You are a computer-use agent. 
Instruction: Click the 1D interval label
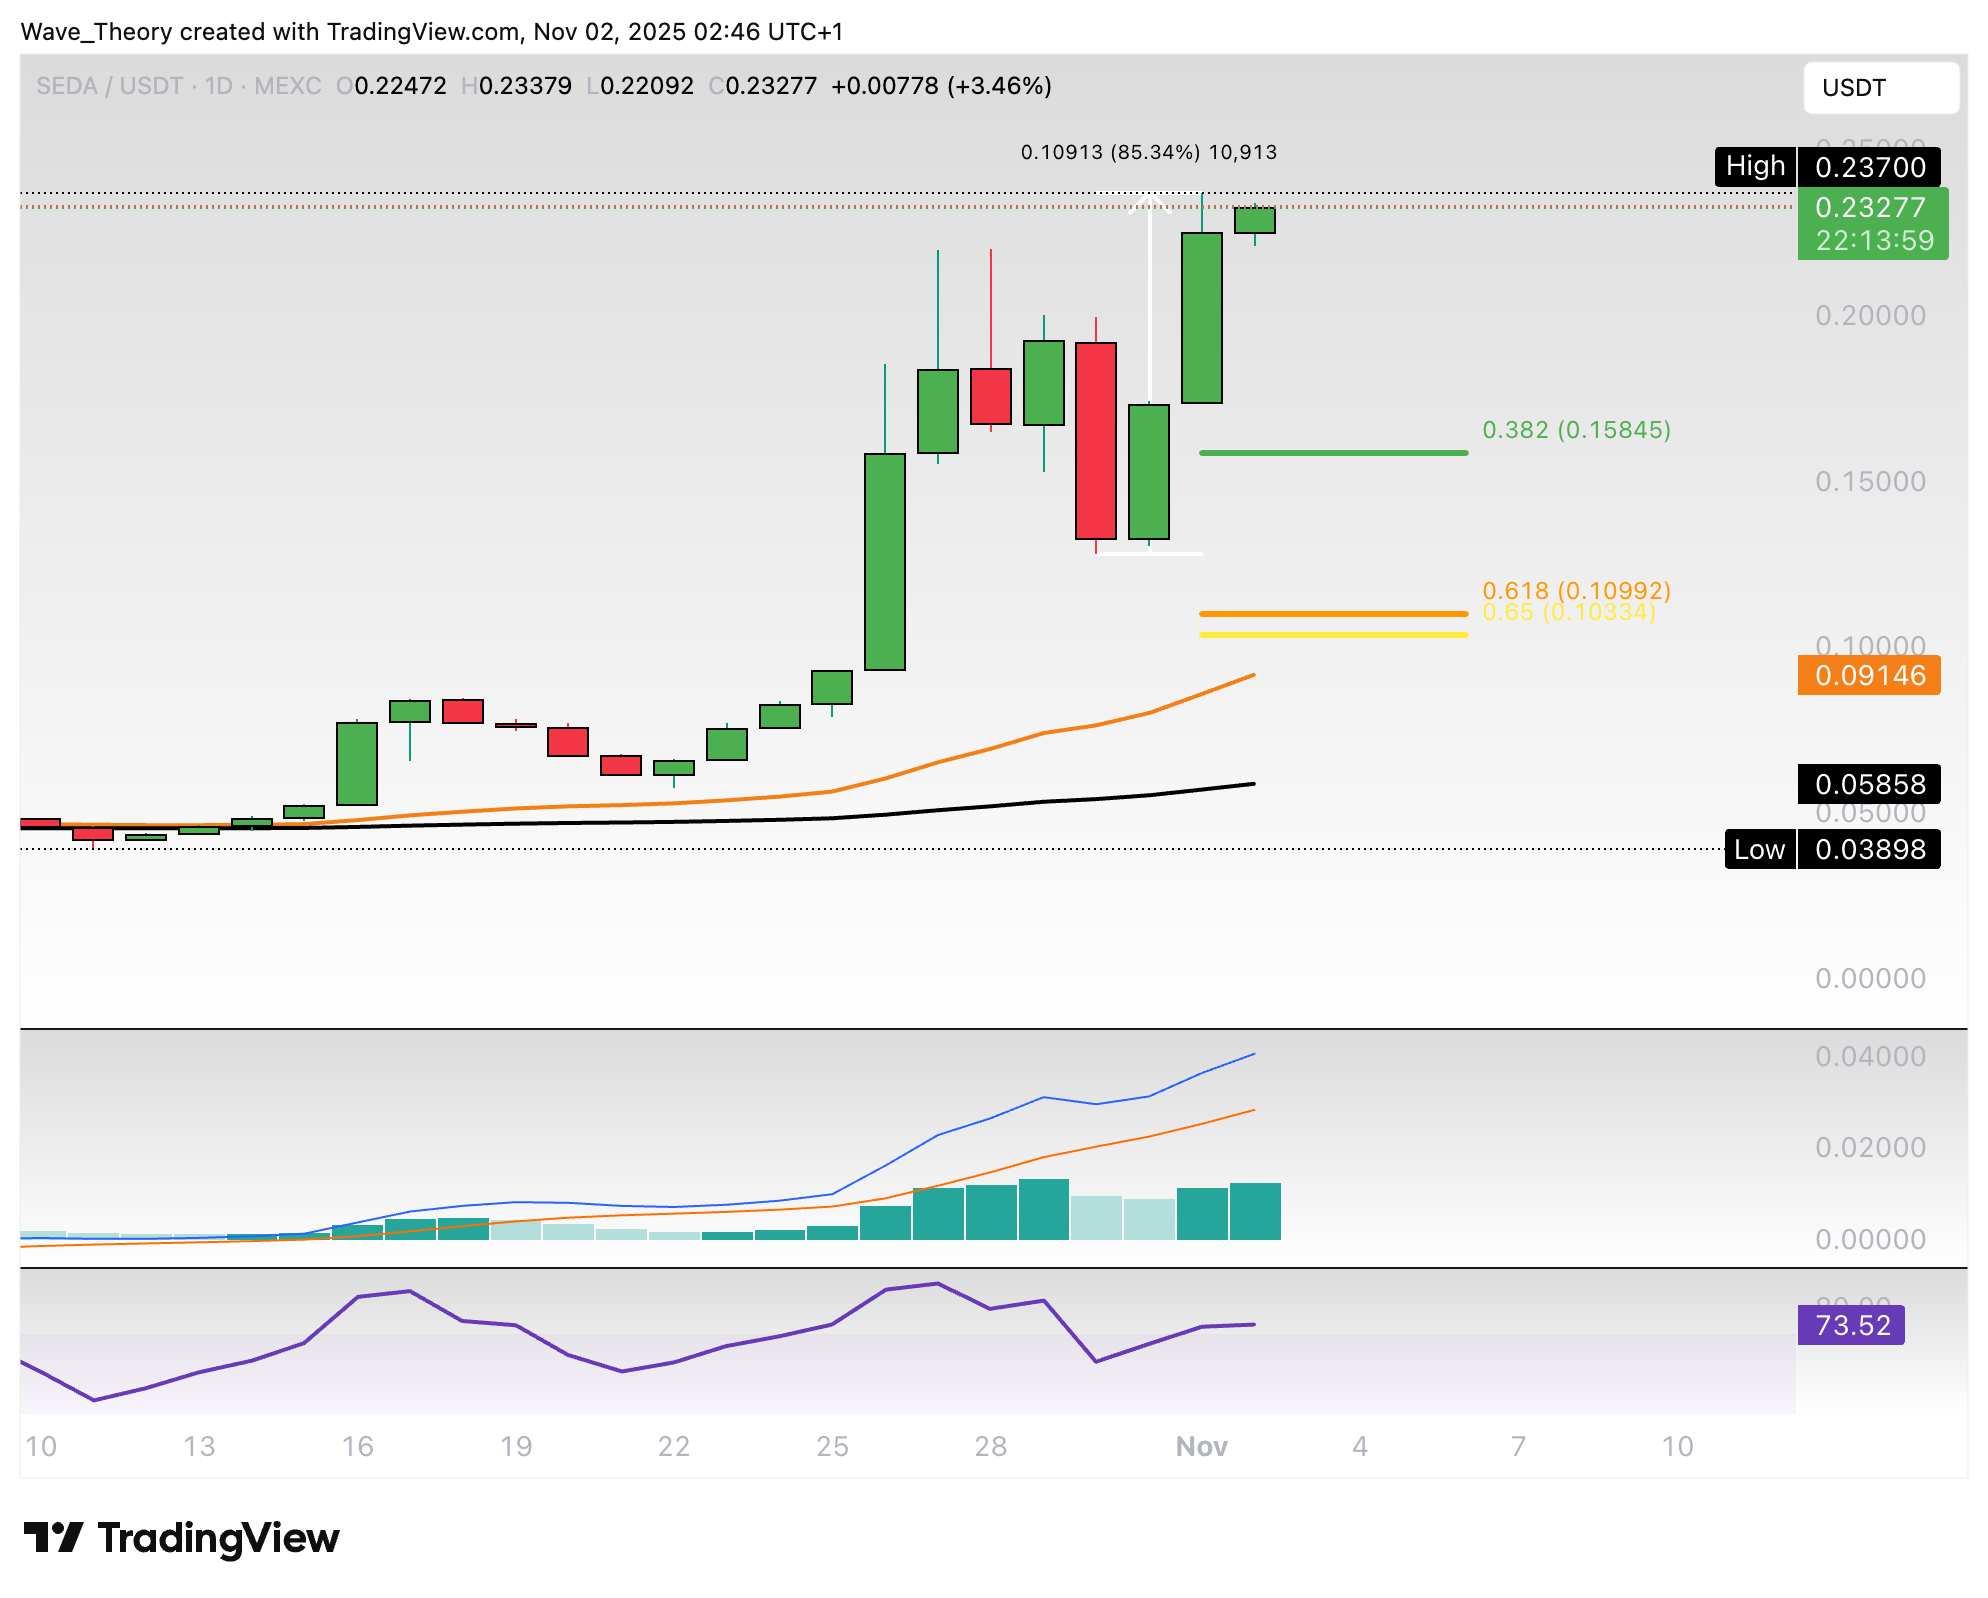(x=218, y=86)
